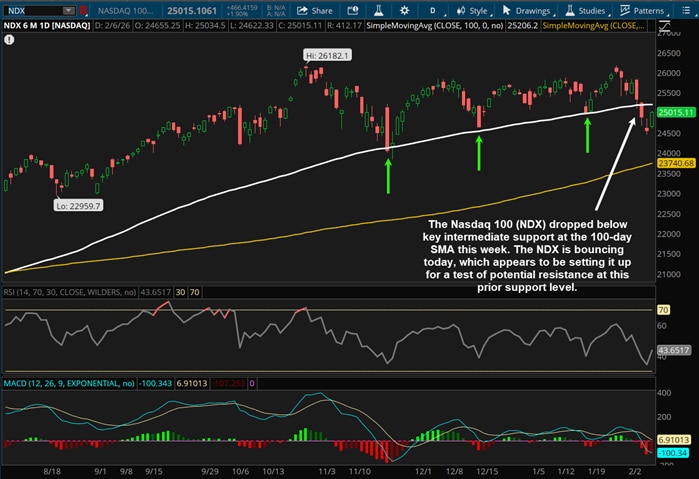The image size is (699, 479).
Task: Click the H: 25034.5 high value
Action: click(205, 25)
